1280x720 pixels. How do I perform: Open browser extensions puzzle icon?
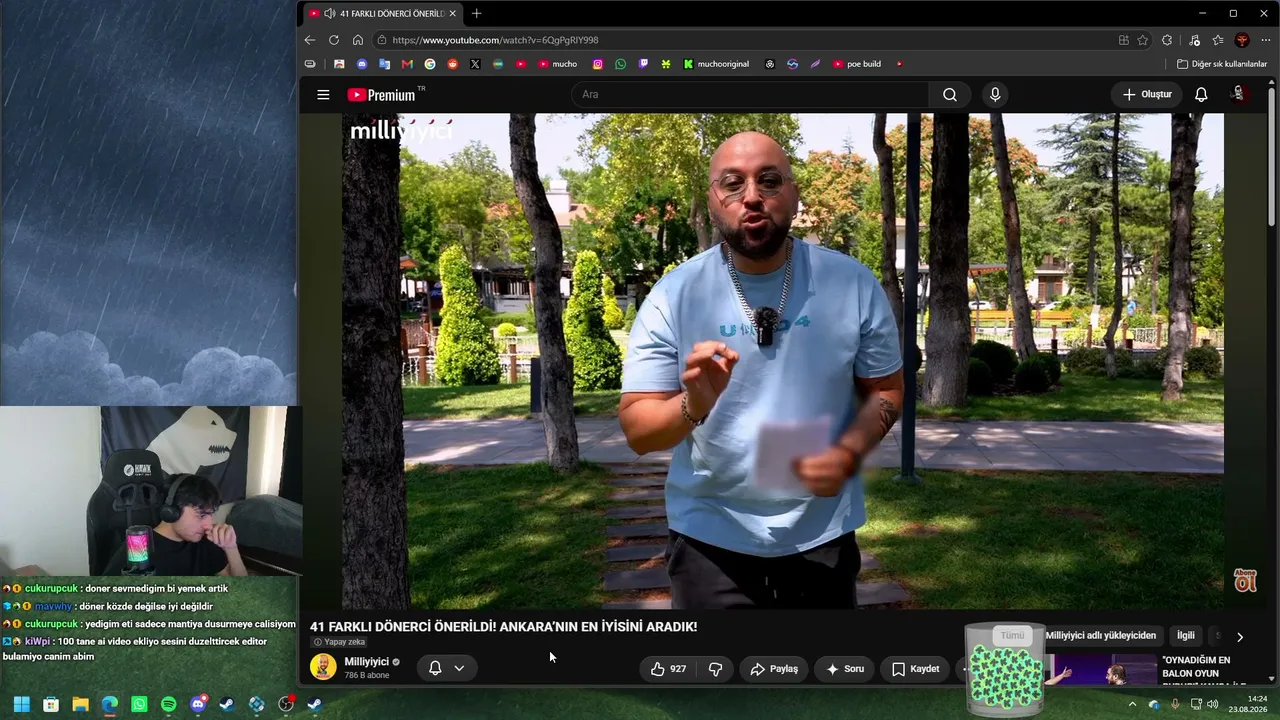1167,40
